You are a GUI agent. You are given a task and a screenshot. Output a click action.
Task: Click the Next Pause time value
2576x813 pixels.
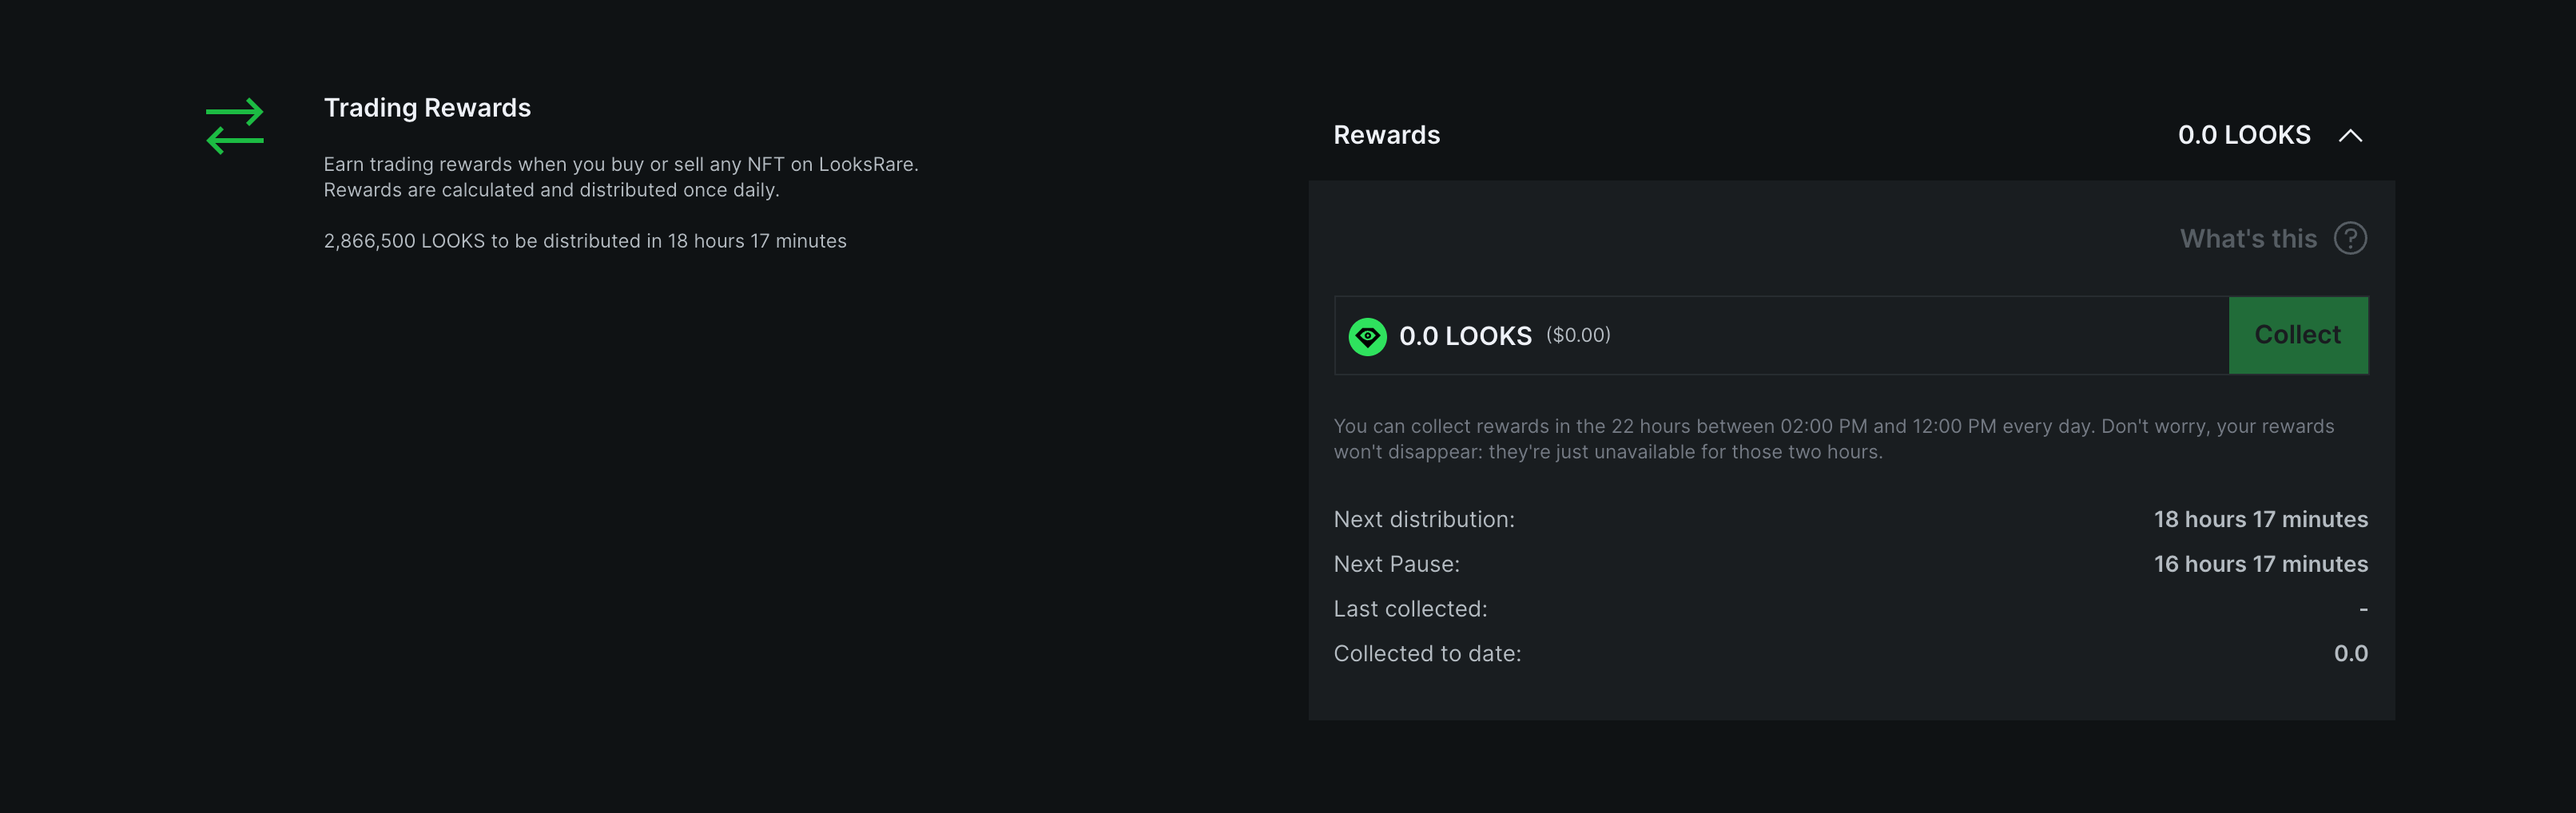click(2260, 564)
